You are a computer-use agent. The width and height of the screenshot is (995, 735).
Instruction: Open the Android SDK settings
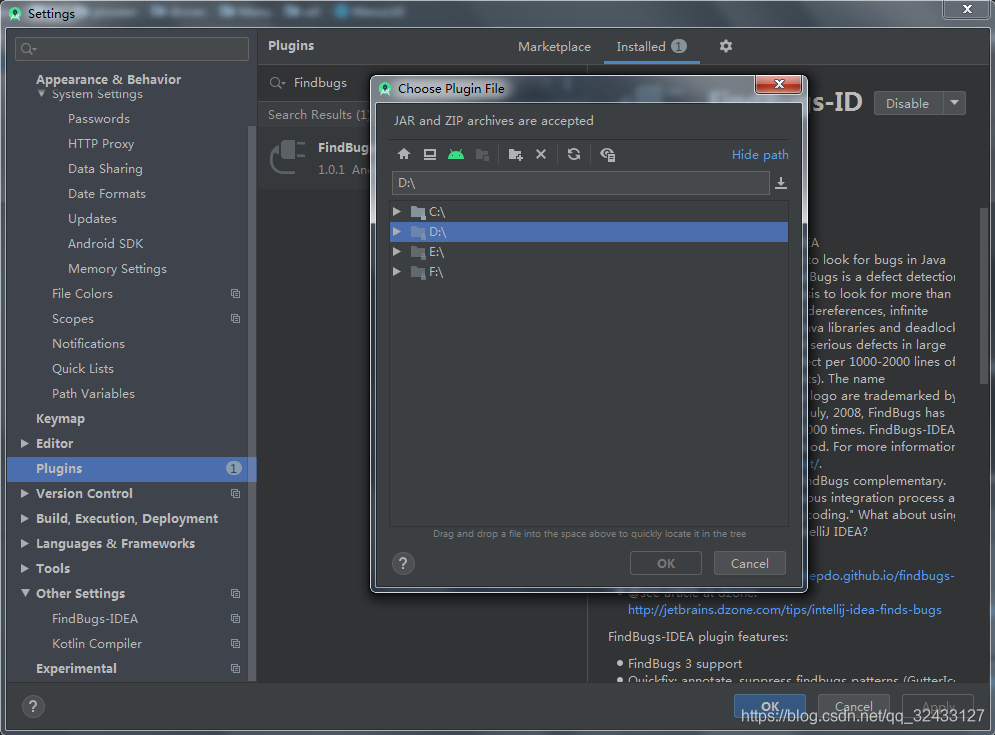pos(105,244)
